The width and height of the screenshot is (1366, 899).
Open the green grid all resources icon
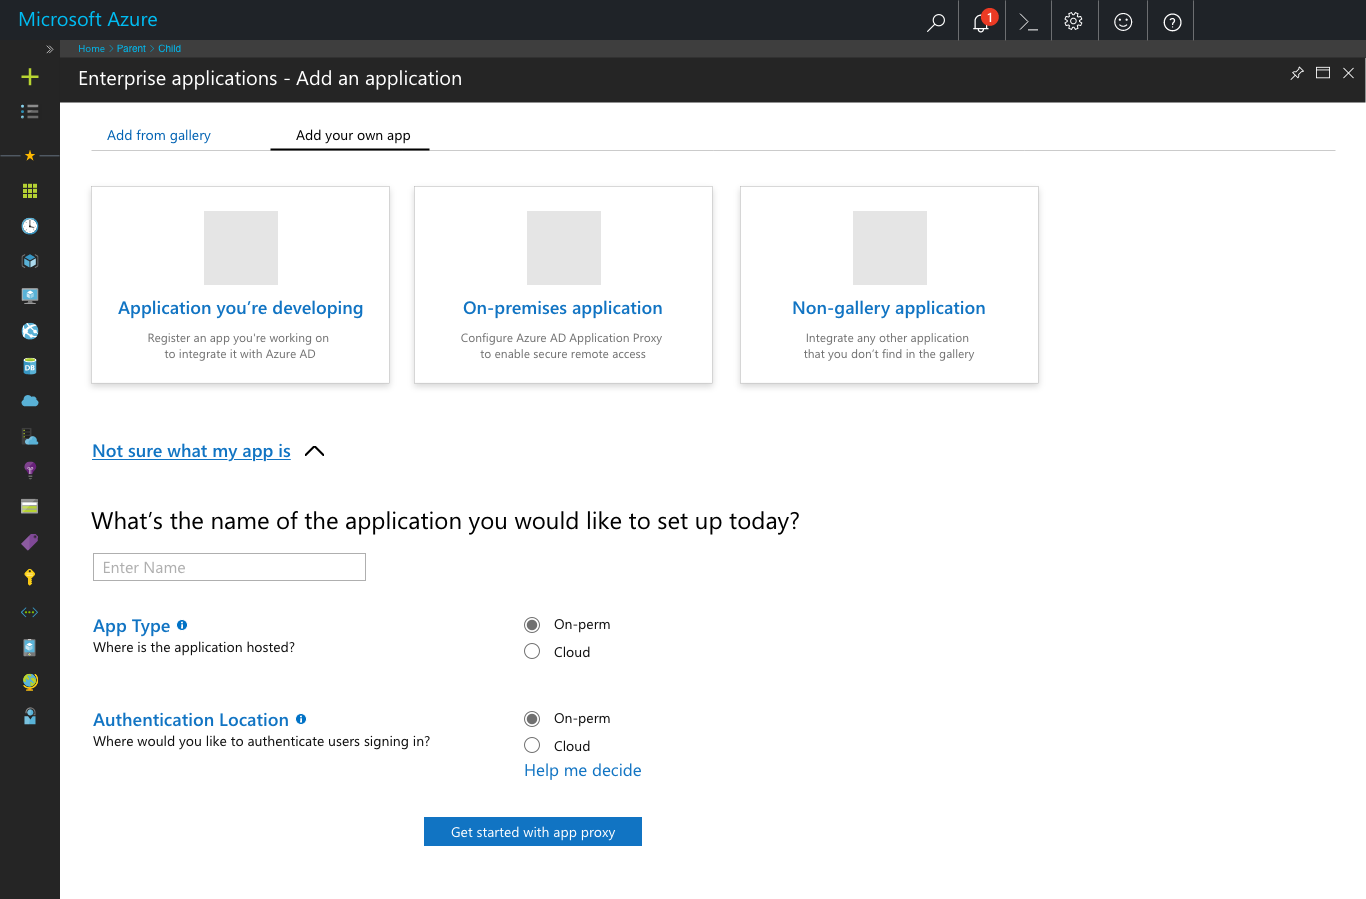[30, 191]
